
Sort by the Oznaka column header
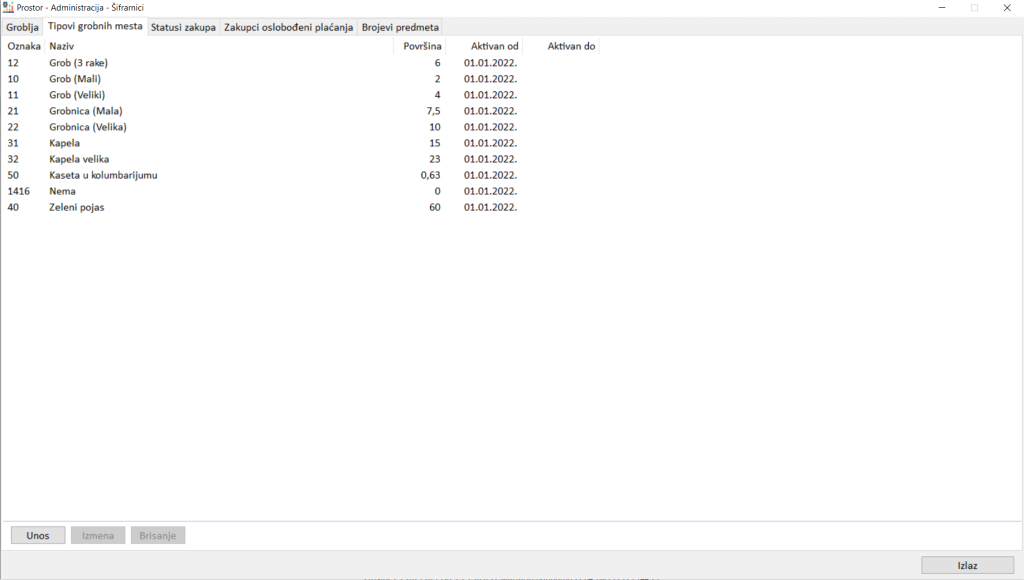coord(24,46)
